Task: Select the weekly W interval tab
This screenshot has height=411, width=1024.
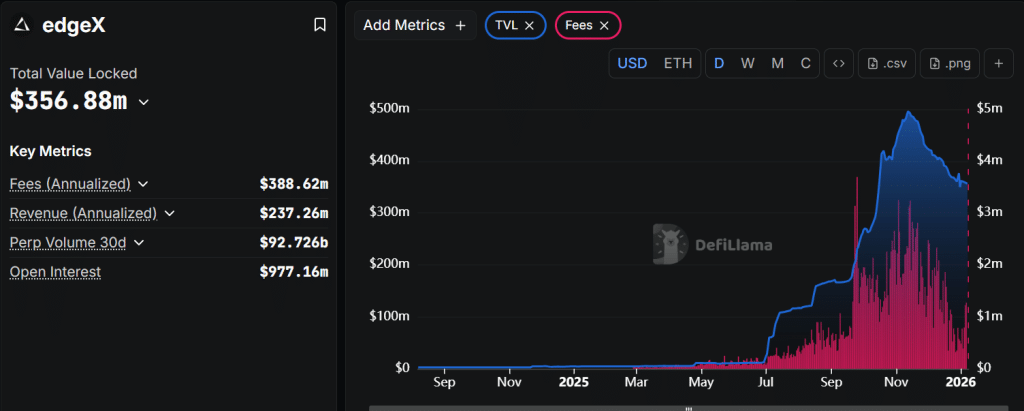Action: click(x=747, y=63)
